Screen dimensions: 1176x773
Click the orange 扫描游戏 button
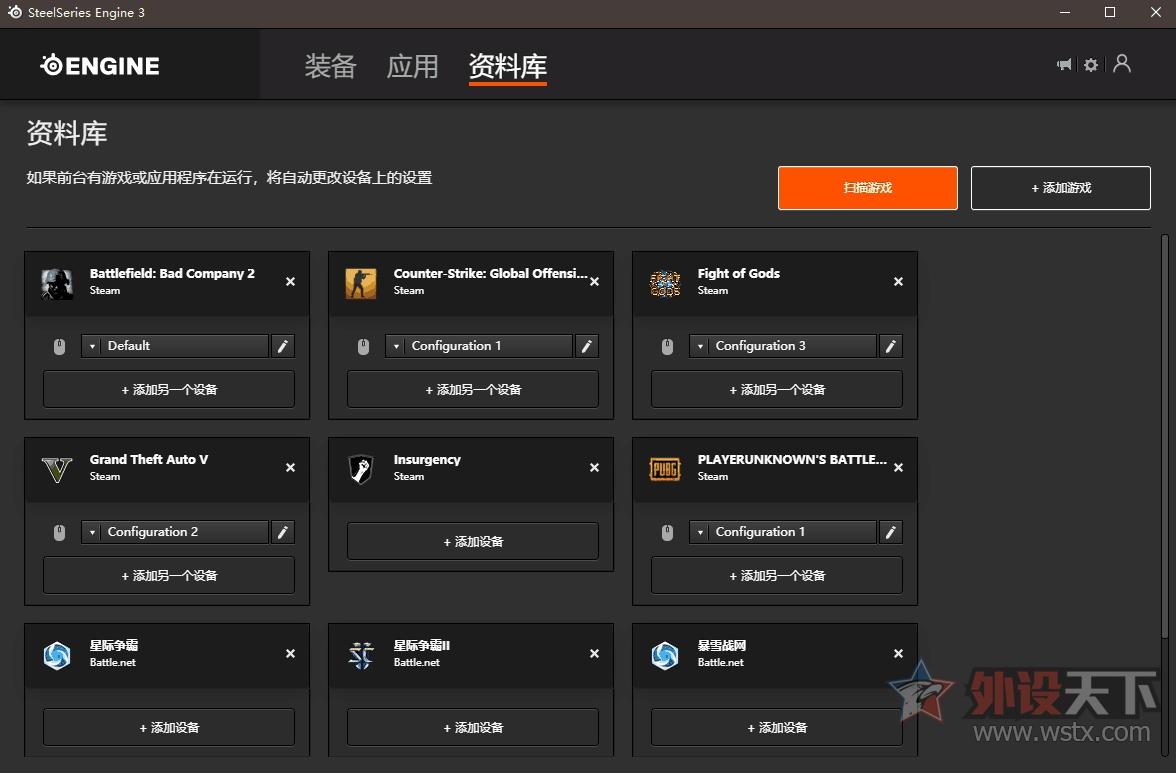click(868, 187)
